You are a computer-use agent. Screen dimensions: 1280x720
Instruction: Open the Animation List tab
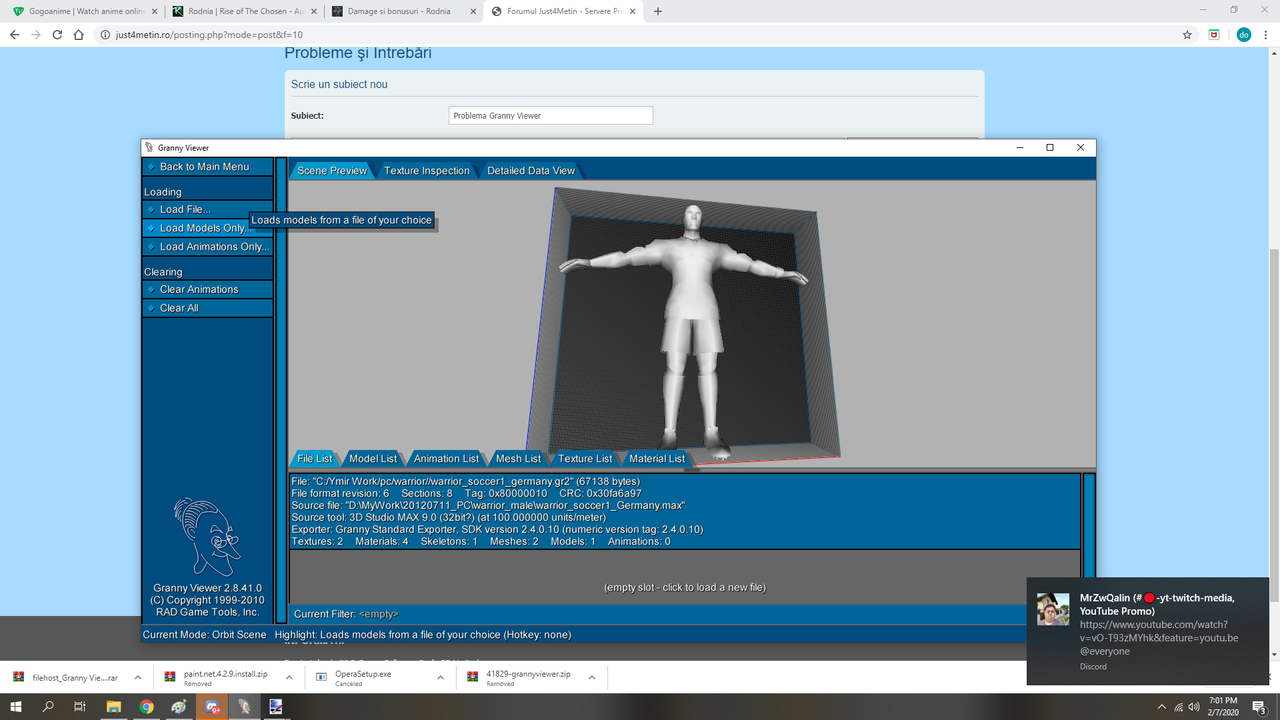pos(446,459)
